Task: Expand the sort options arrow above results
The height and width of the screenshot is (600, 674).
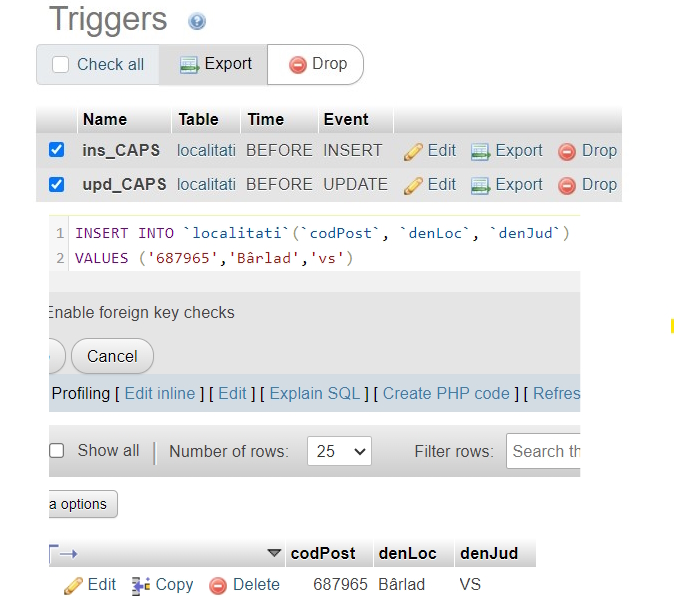Action: click(x=274, y=553)
